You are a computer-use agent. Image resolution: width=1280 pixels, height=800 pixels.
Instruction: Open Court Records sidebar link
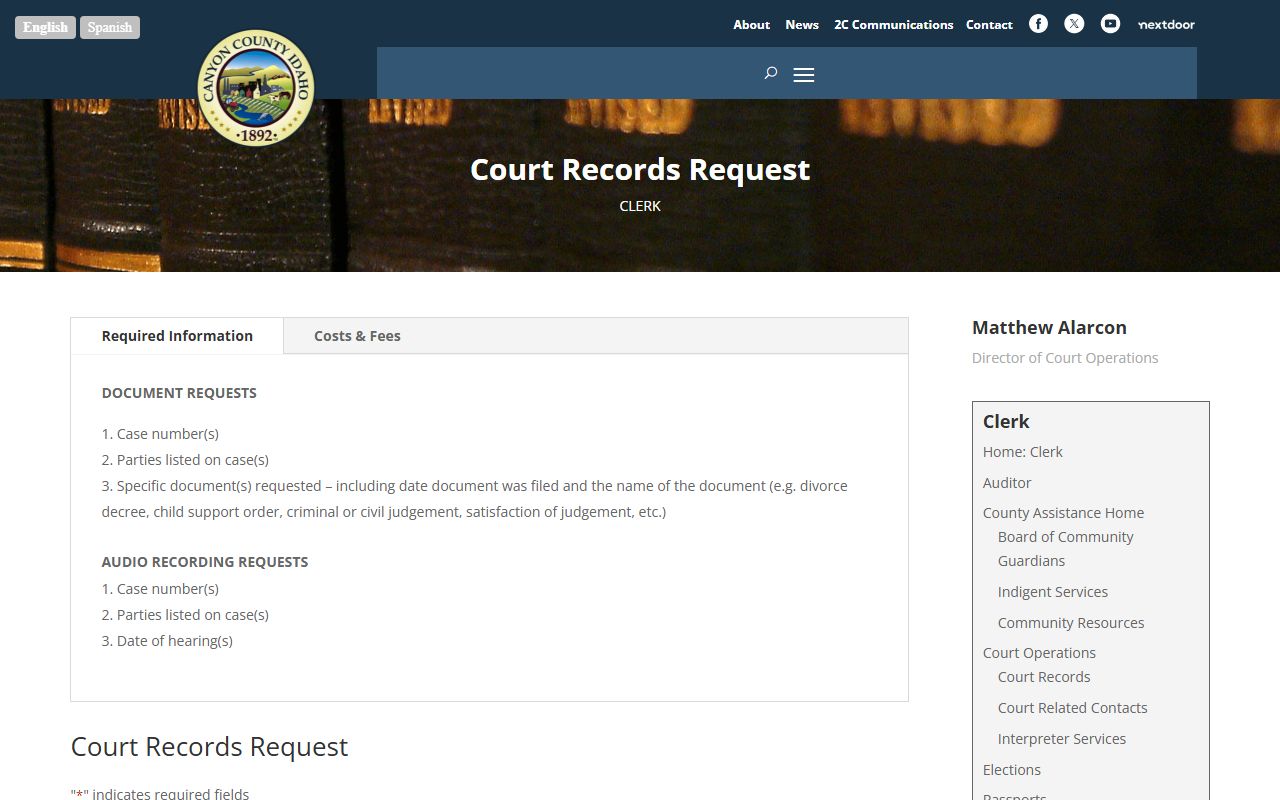1043,677
